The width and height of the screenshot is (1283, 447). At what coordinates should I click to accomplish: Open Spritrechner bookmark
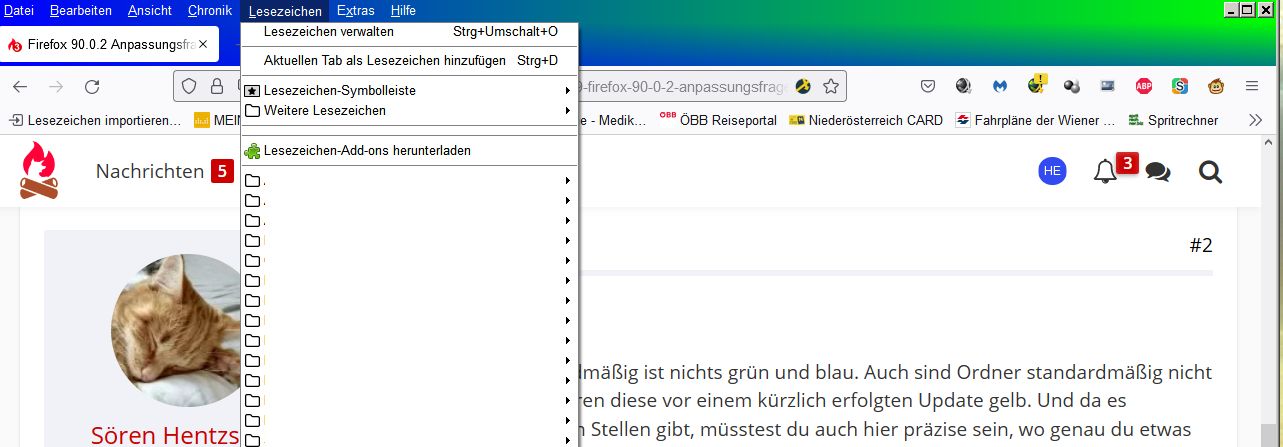pos(1173,120)
